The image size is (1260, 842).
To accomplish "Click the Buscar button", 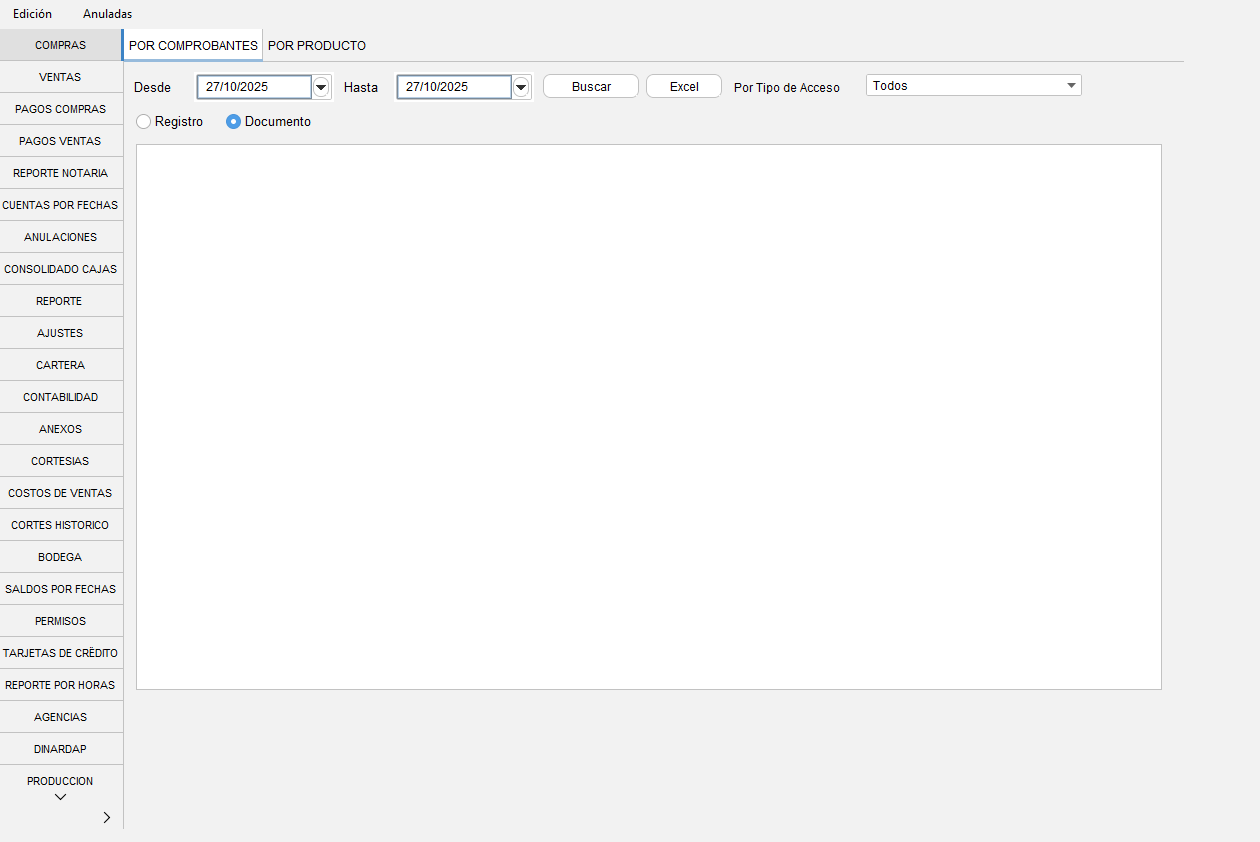I will pyautogui.click(x=591, y=87).
